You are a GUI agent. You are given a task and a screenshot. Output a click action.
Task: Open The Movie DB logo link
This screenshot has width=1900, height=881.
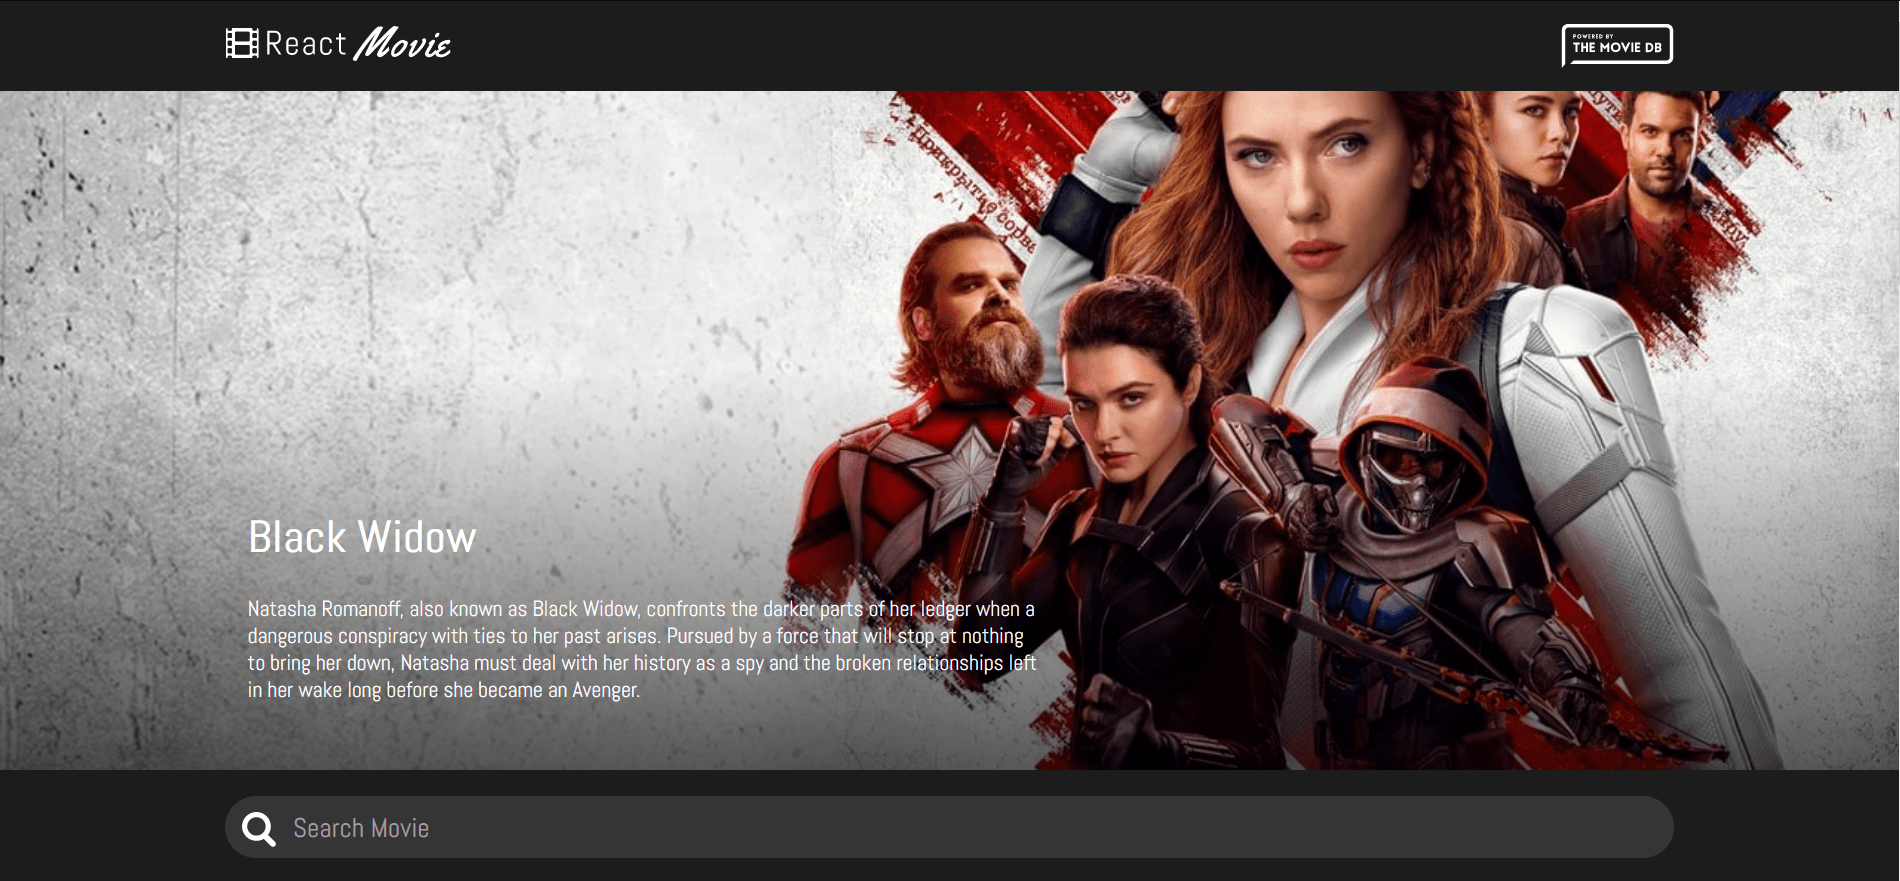tap(1617, 45)
